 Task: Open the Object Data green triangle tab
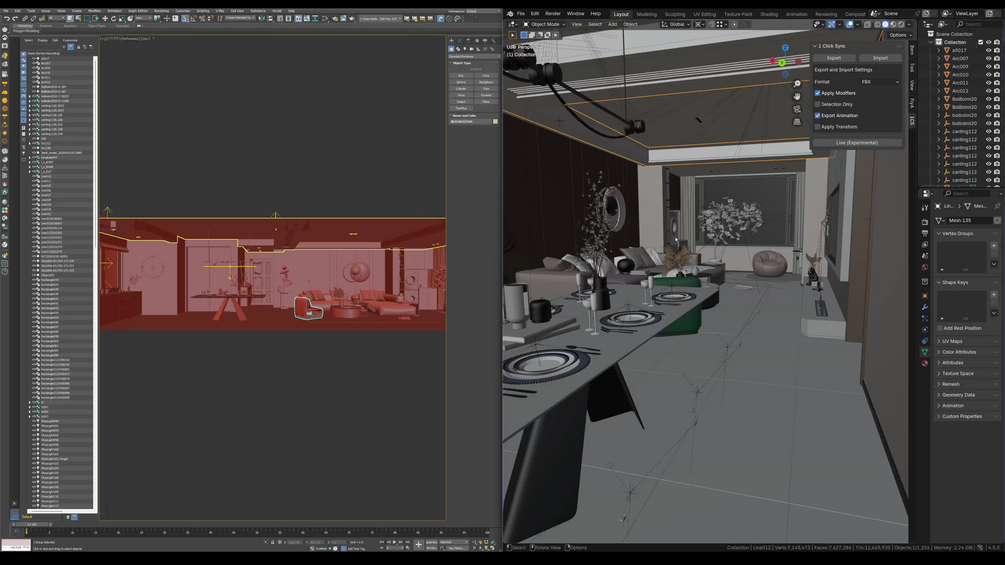pyautogui.click(x=924, y=352)
